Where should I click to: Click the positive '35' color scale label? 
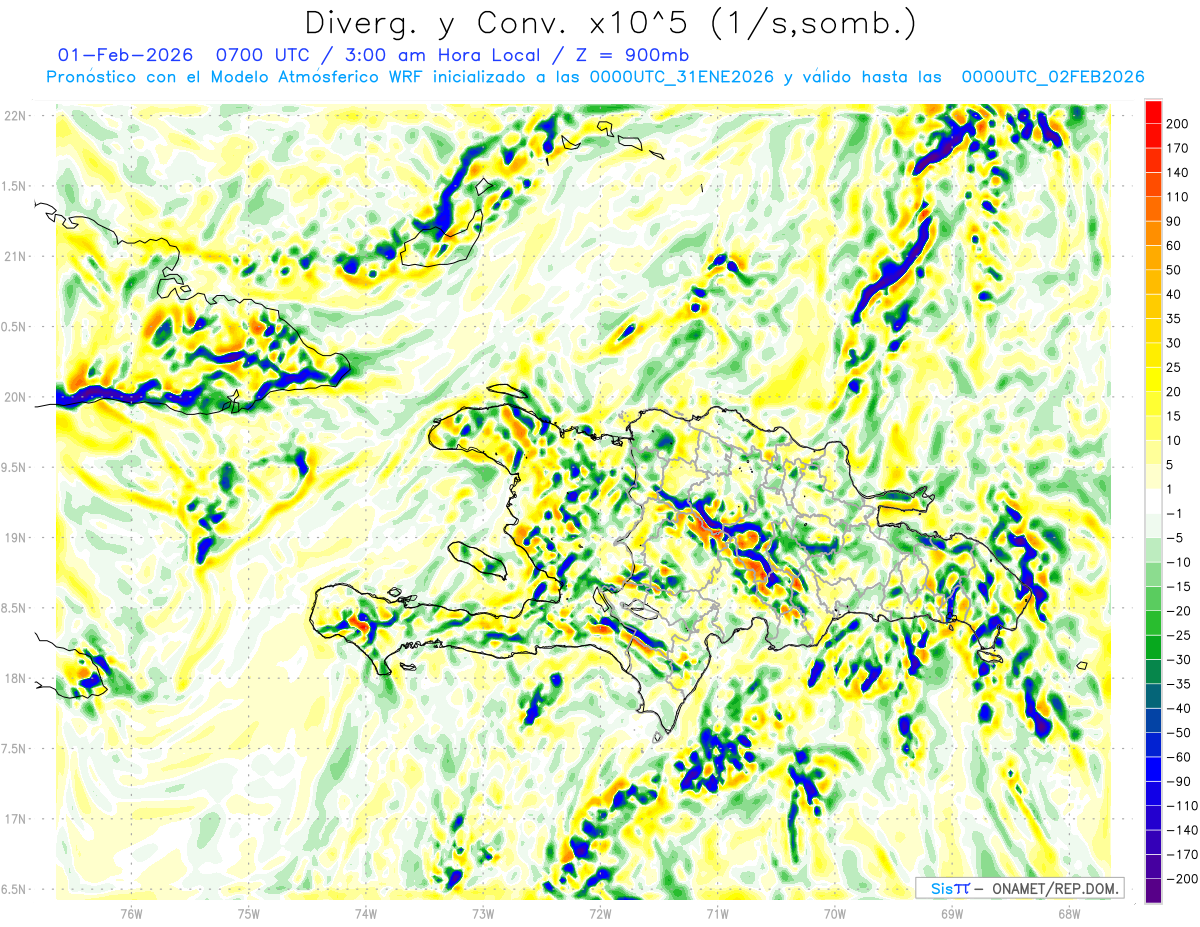[1176, 319]
